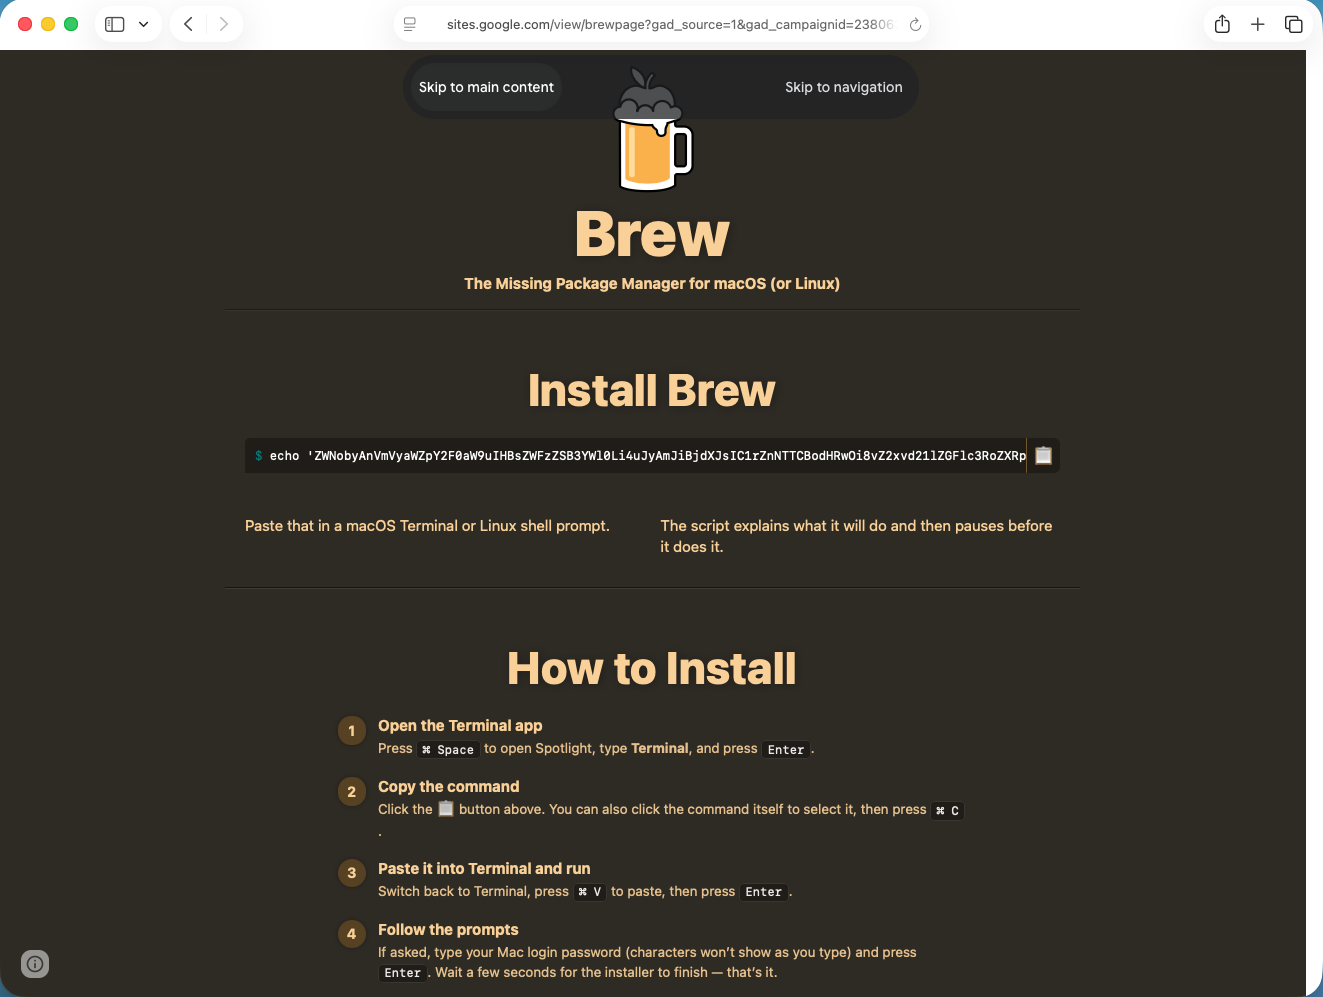
Task: Click the Brew beer mug logo
Action: 652,130
